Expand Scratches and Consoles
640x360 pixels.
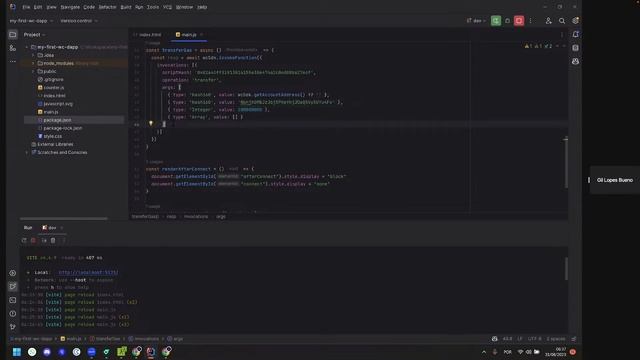27,152
